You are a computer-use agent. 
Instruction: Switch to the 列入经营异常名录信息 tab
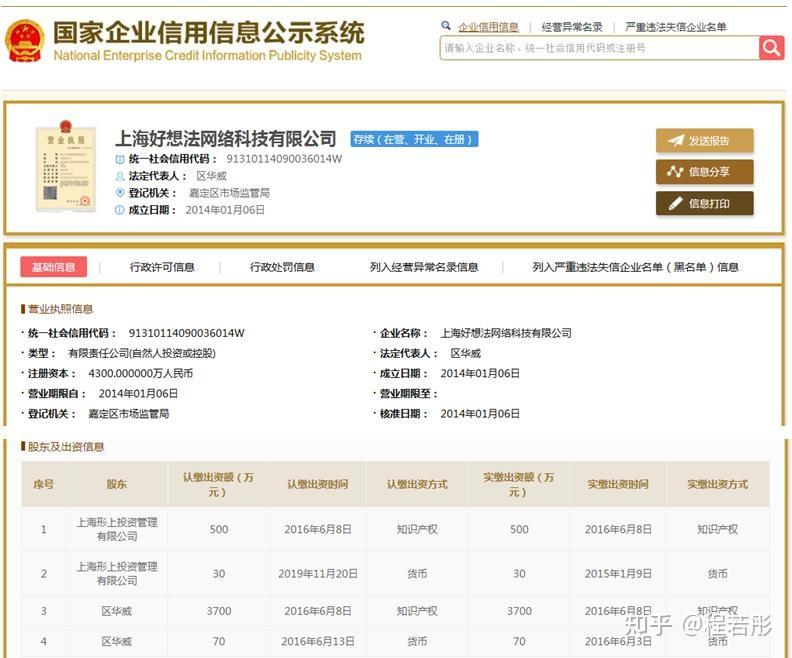424,267
